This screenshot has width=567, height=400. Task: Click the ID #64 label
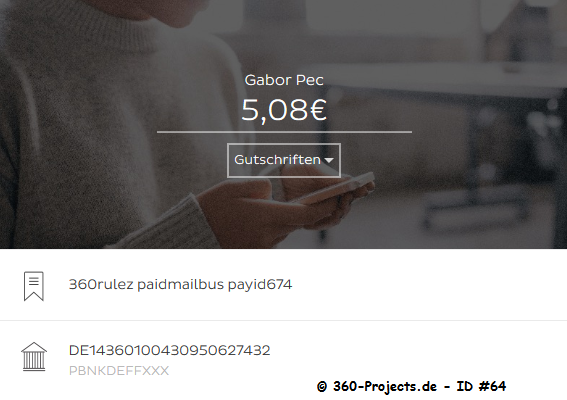click(481, 386)
